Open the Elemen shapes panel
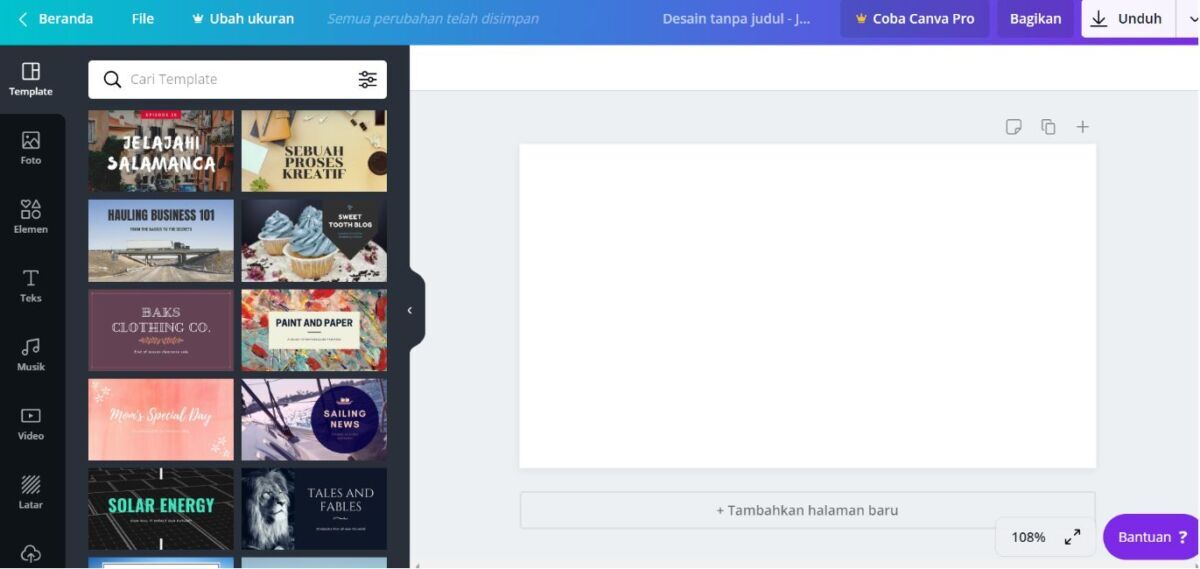Screen dimensions: 1200x569 (x=31, y=216)
